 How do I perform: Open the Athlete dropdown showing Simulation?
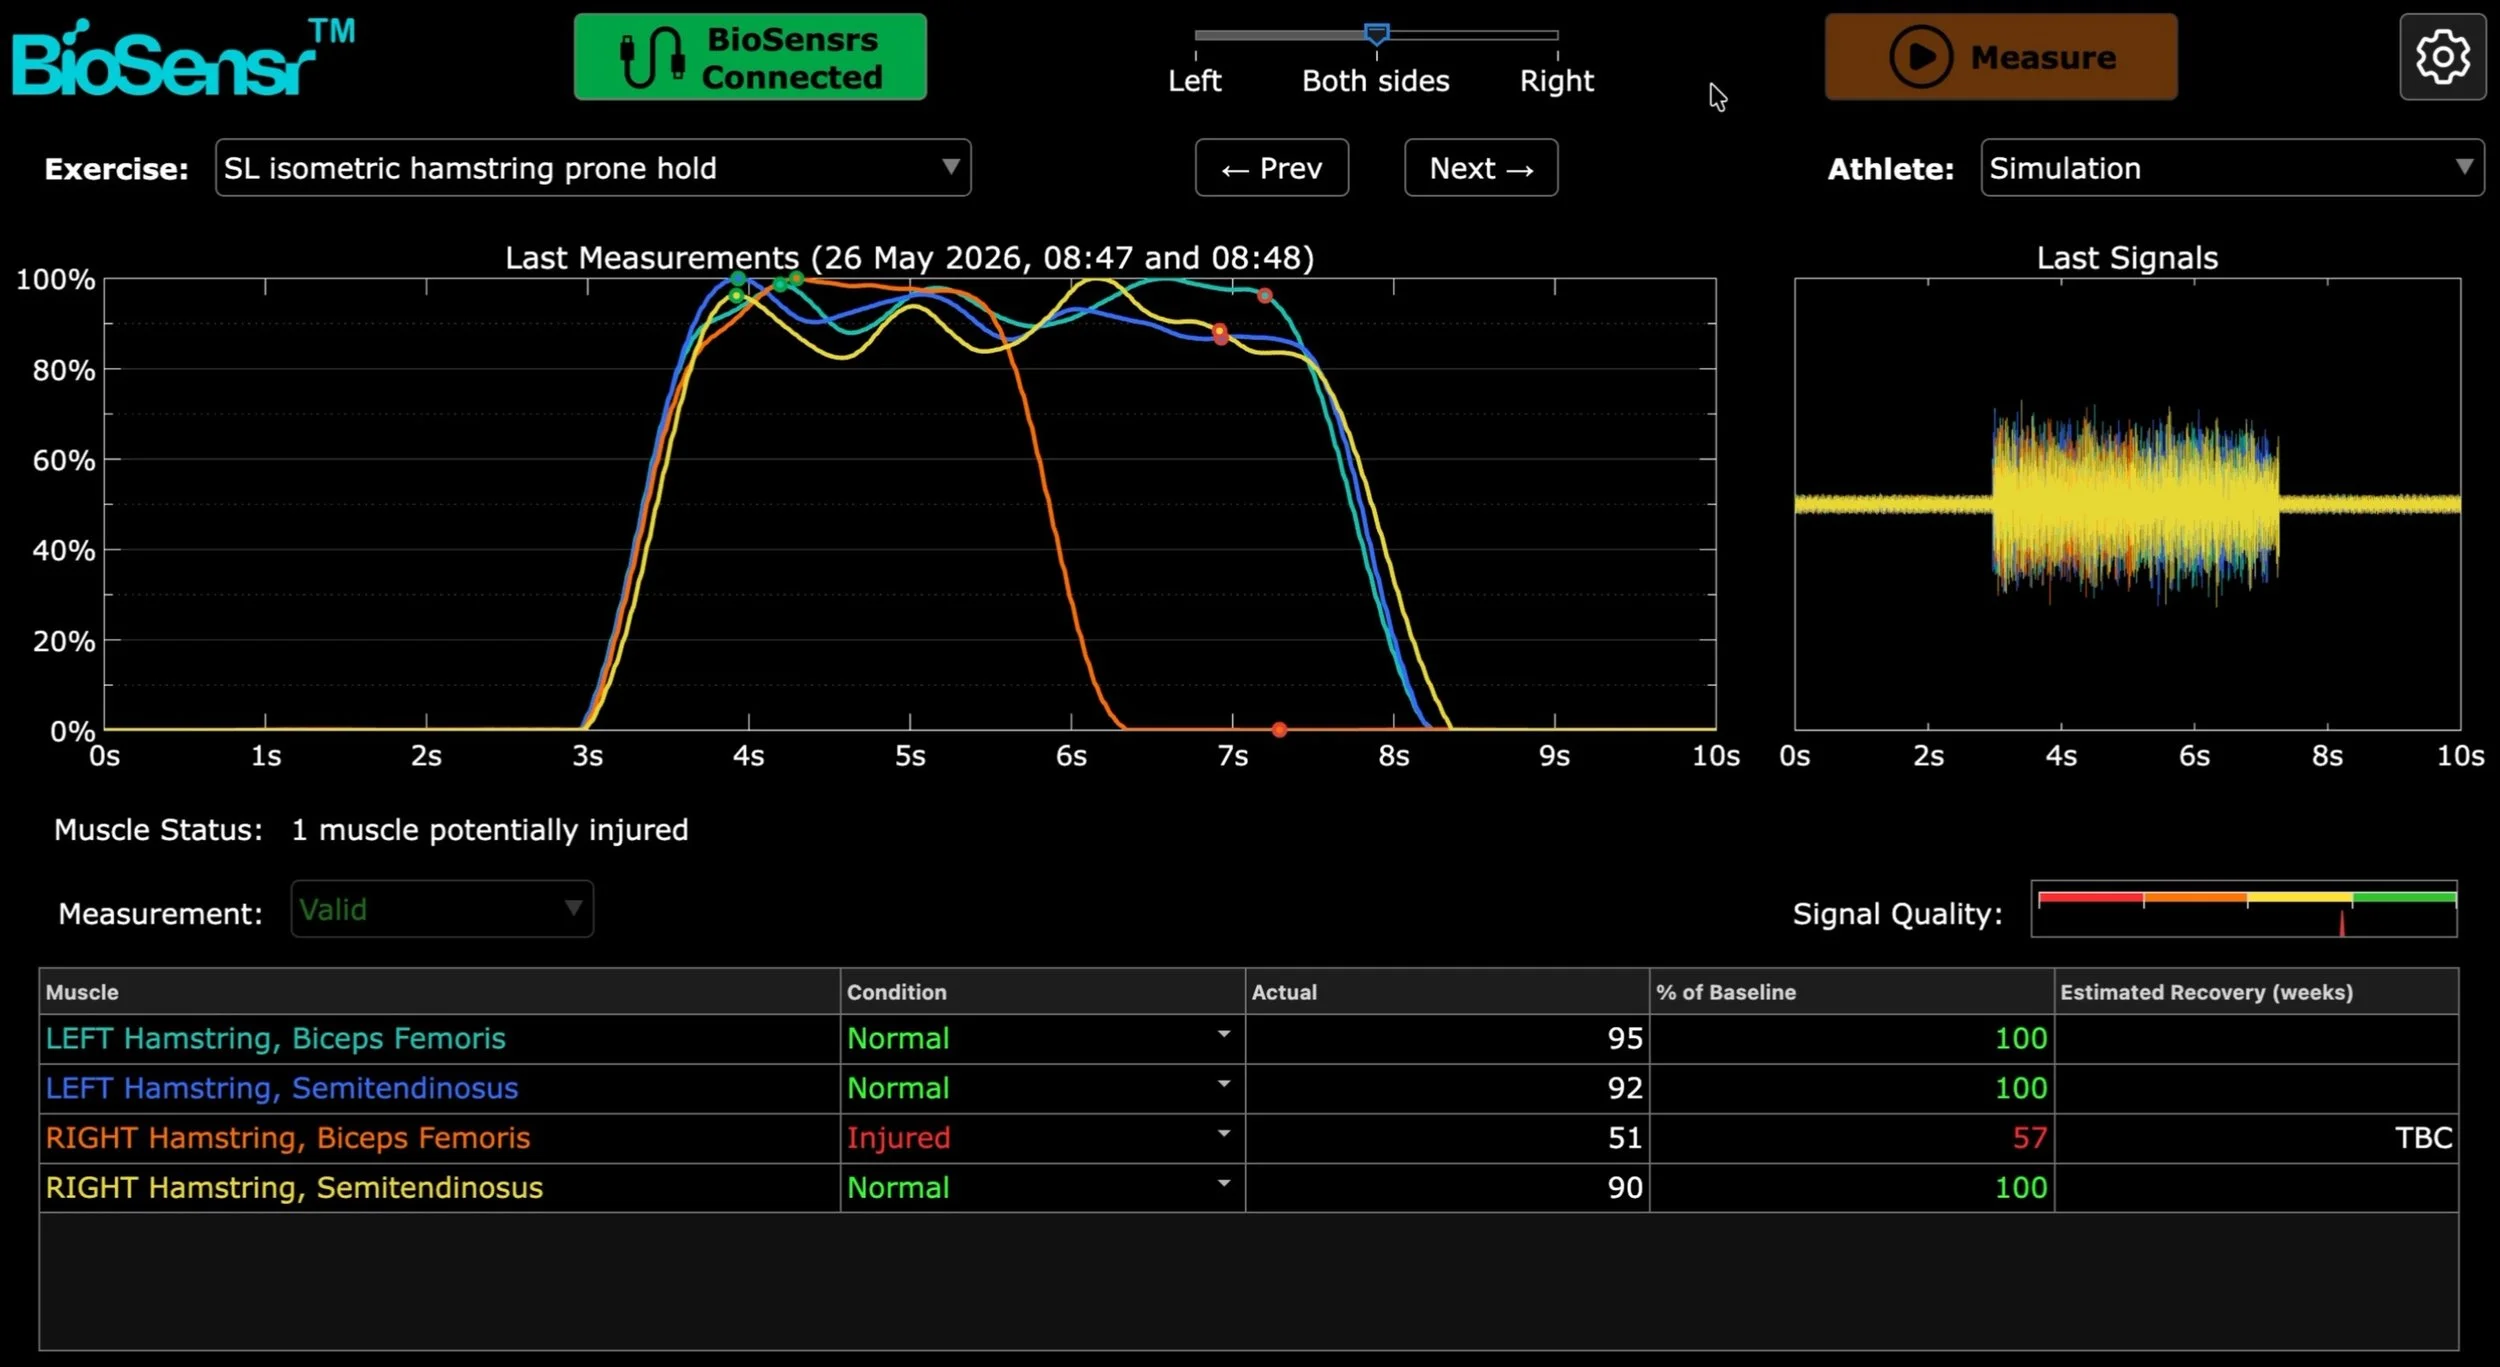click(x=2232, y=168)
